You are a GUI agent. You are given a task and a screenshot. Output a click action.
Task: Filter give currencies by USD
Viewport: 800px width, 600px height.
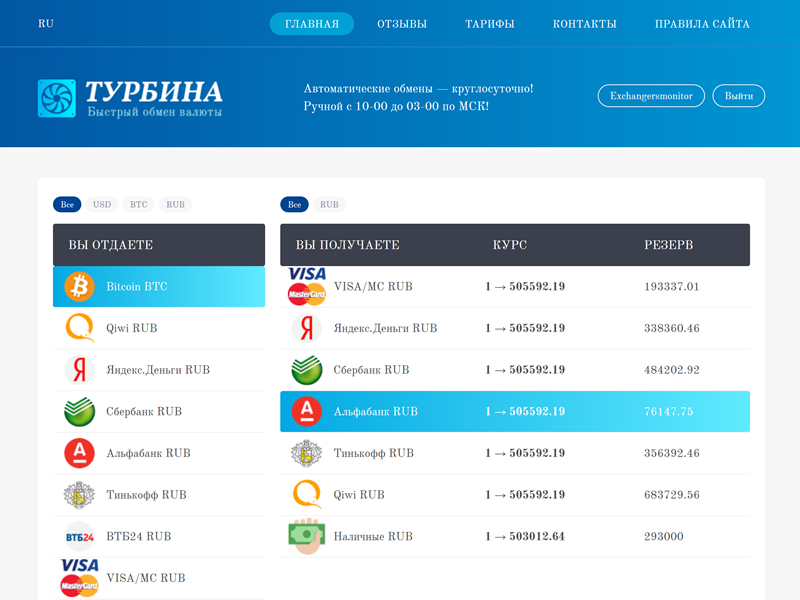[102, 205]
